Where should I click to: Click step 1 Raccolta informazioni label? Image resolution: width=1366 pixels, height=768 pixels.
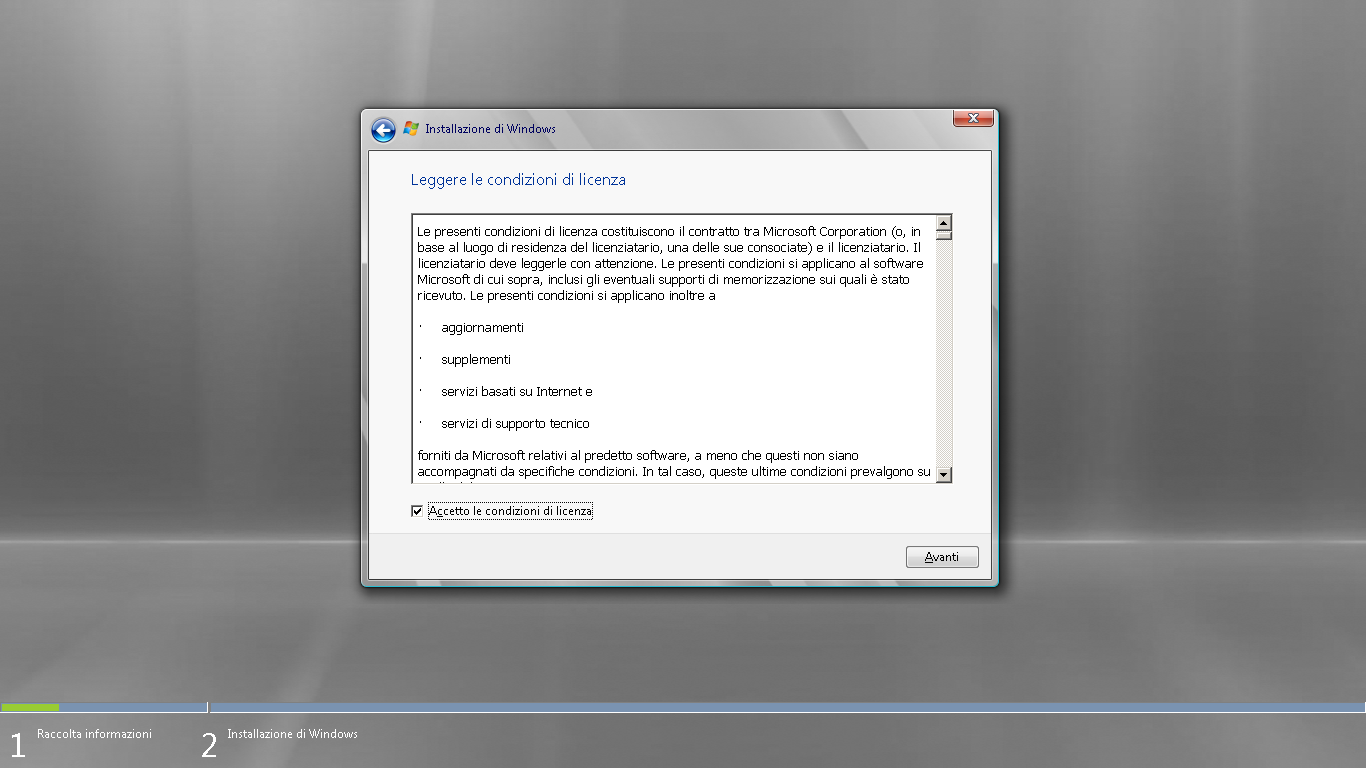94,734
